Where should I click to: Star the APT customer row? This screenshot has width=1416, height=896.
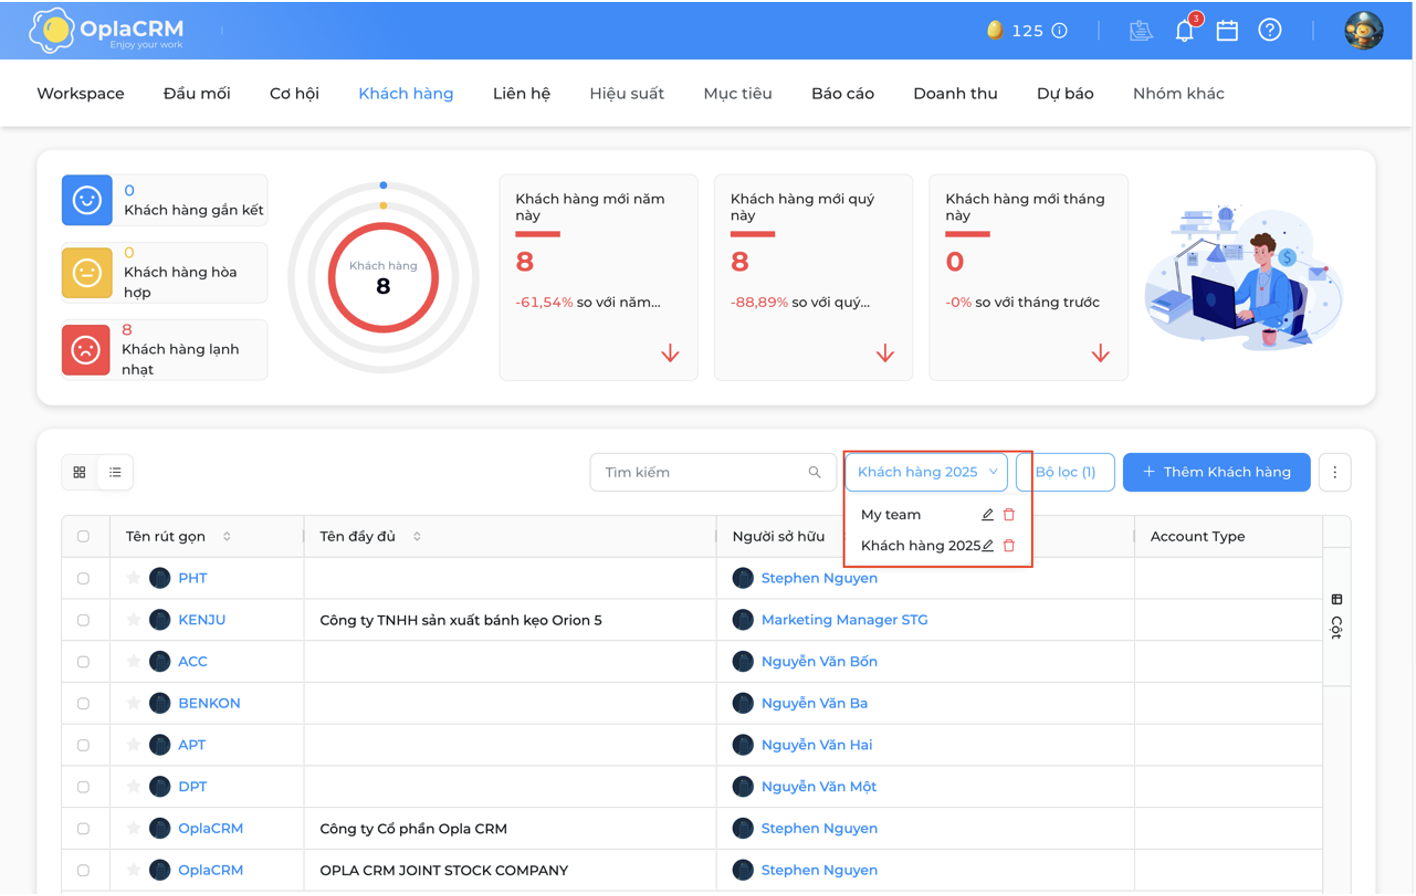tap(133, 745)
